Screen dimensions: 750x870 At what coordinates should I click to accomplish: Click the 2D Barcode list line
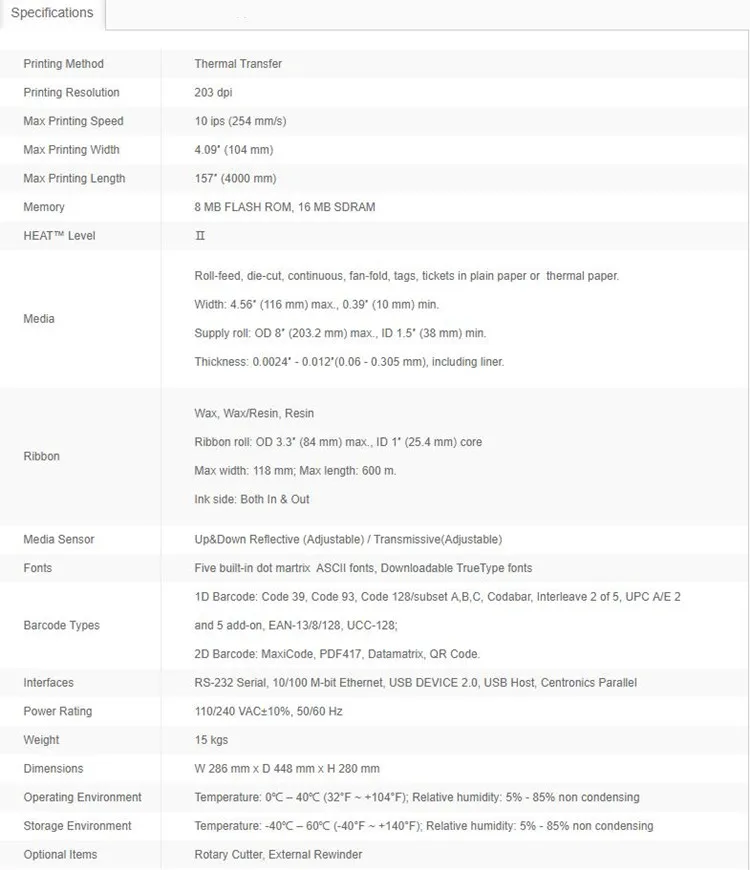[x=337, y=654]
